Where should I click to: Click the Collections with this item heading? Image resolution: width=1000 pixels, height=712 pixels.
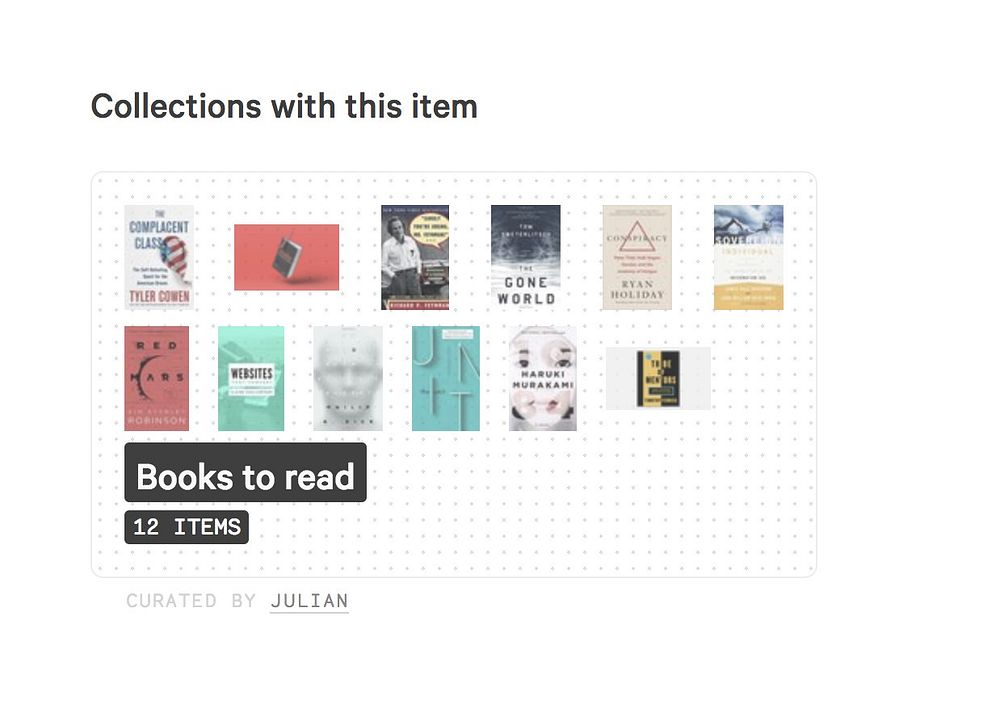click(284, 106)
